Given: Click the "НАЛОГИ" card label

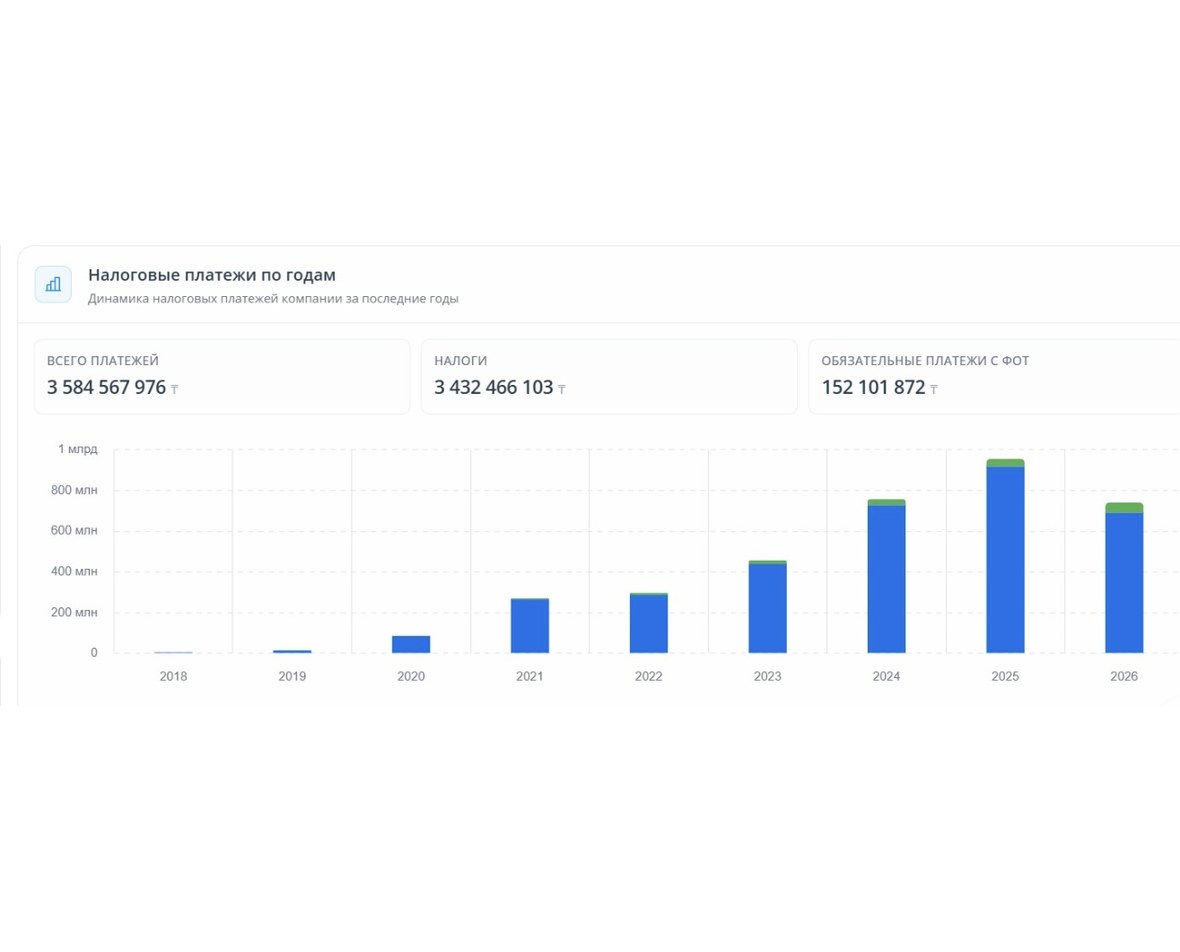Looking at the screenshot, I should (461, 361).
